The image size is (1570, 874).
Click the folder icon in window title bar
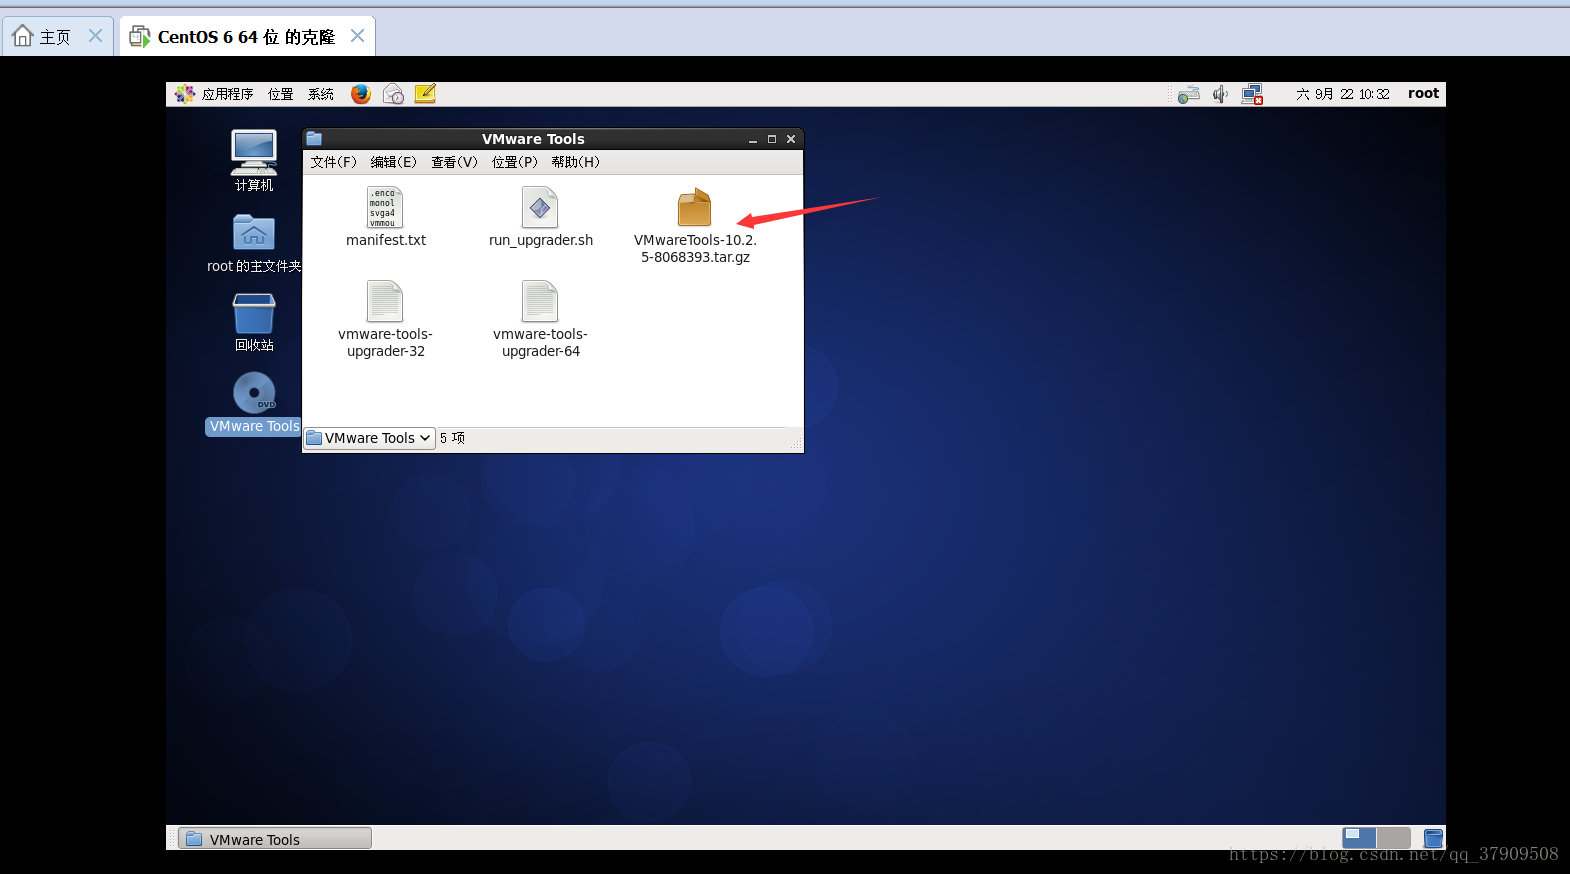point(314,139)
